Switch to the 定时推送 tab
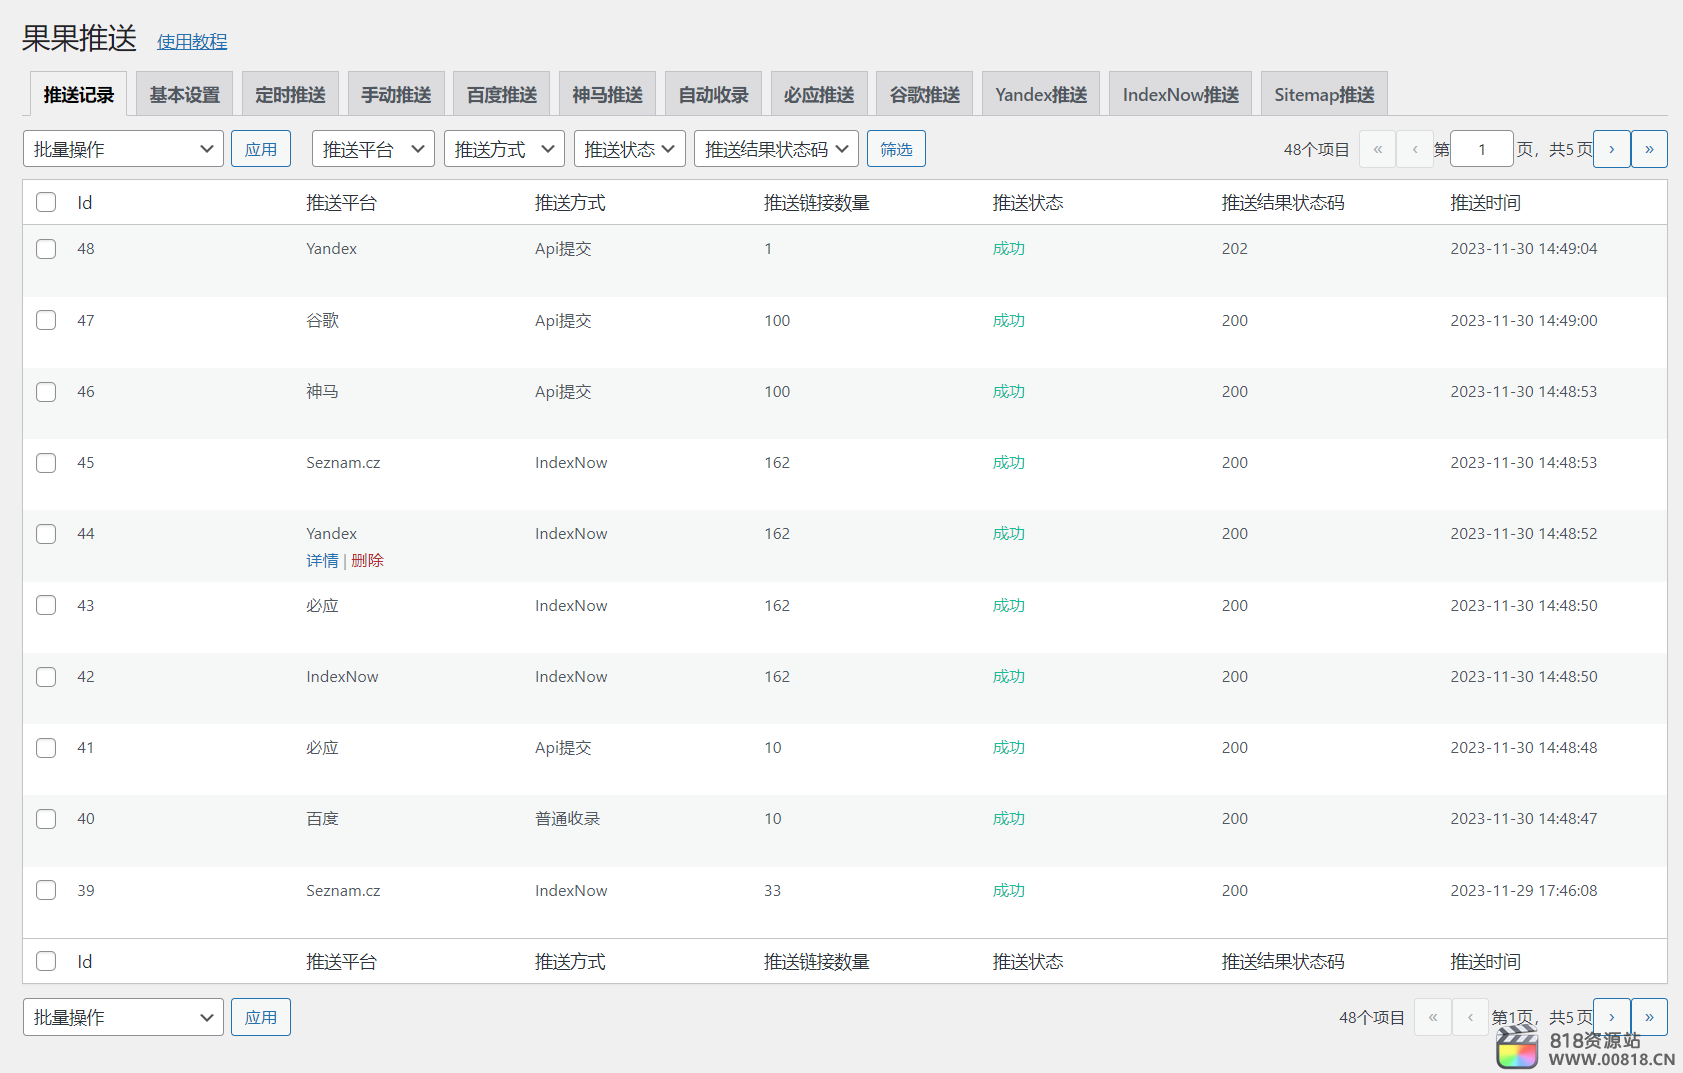This screenshot has width=1683, height=1073. pos(290,95)
